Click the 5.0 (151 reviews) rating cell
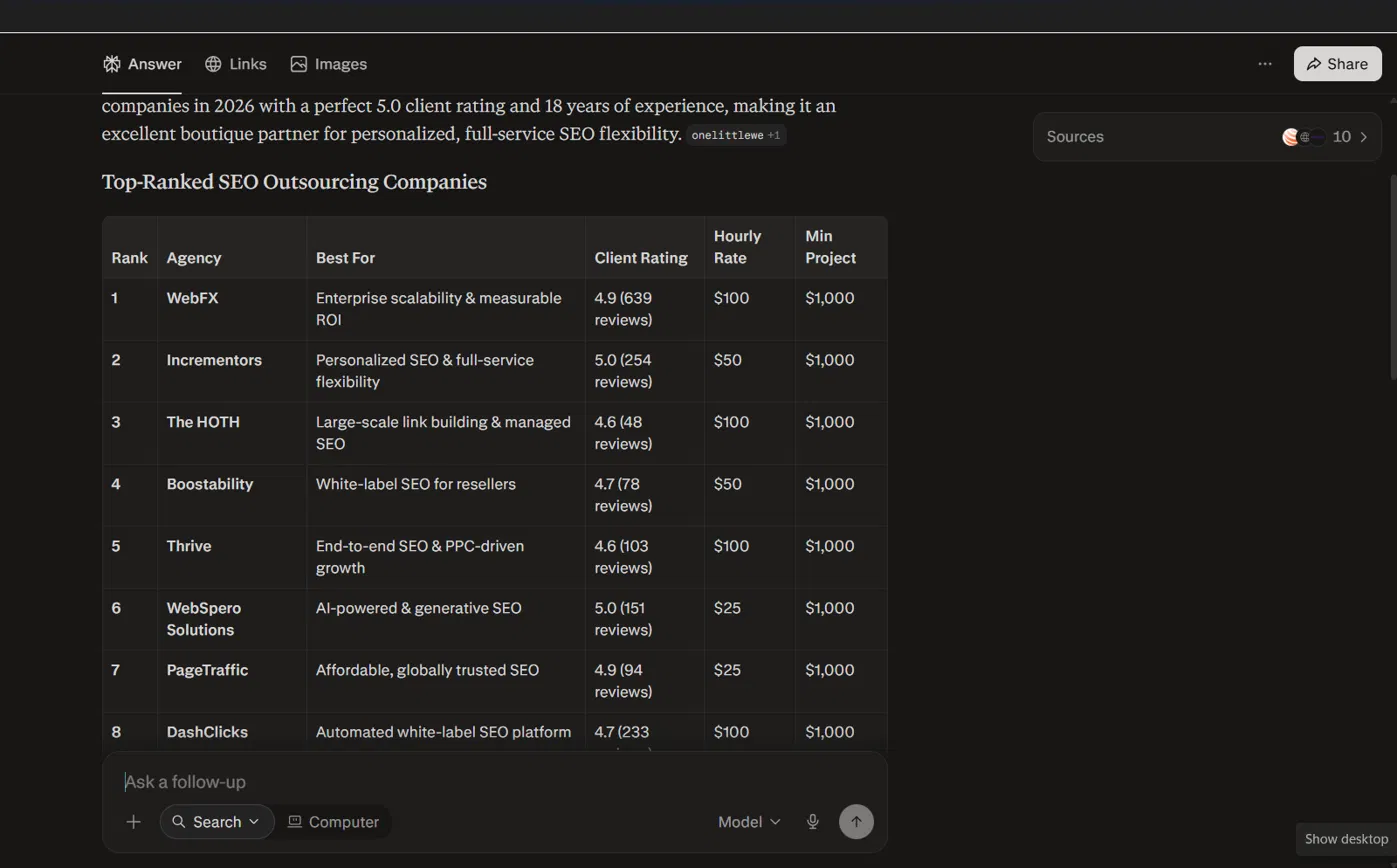 [645, 619]
